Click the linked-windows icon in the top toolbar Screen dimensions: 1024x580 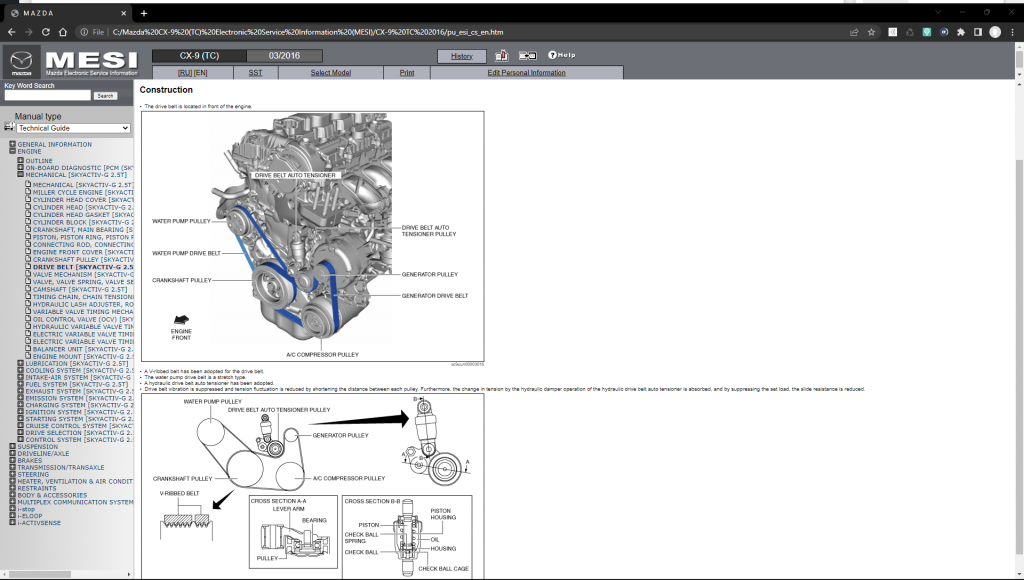pyautogui.click(x=528, y=55)
